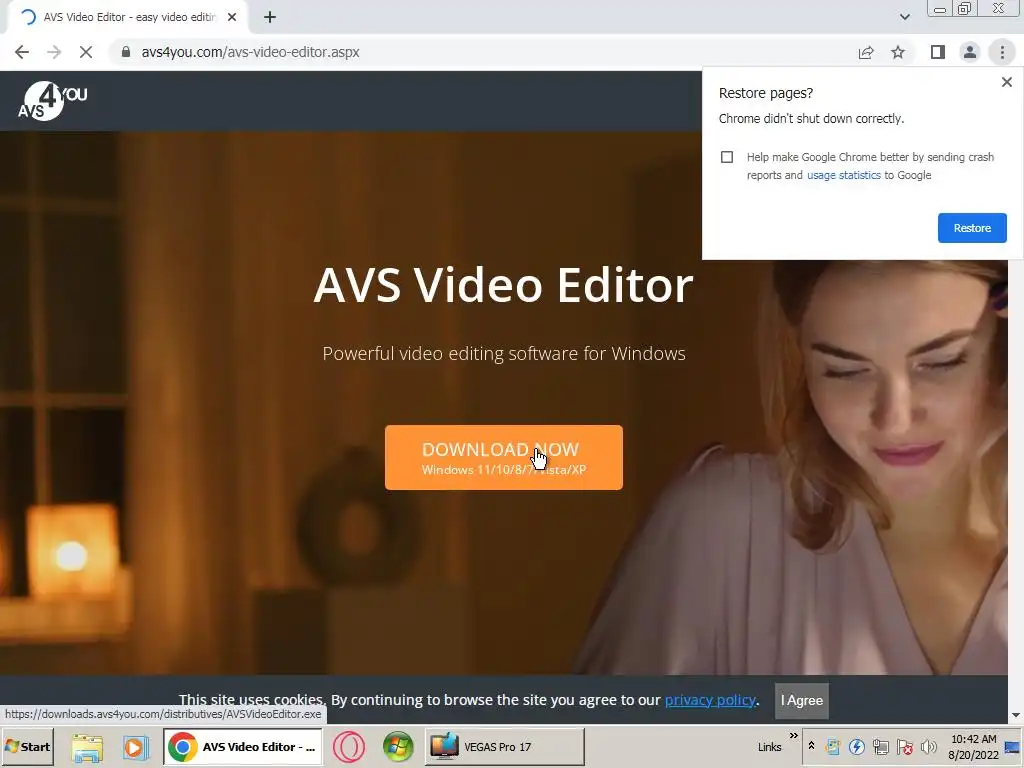Open Action Center flag icon
Viewport: 1024px width, 768px height.
coord(904,746)
